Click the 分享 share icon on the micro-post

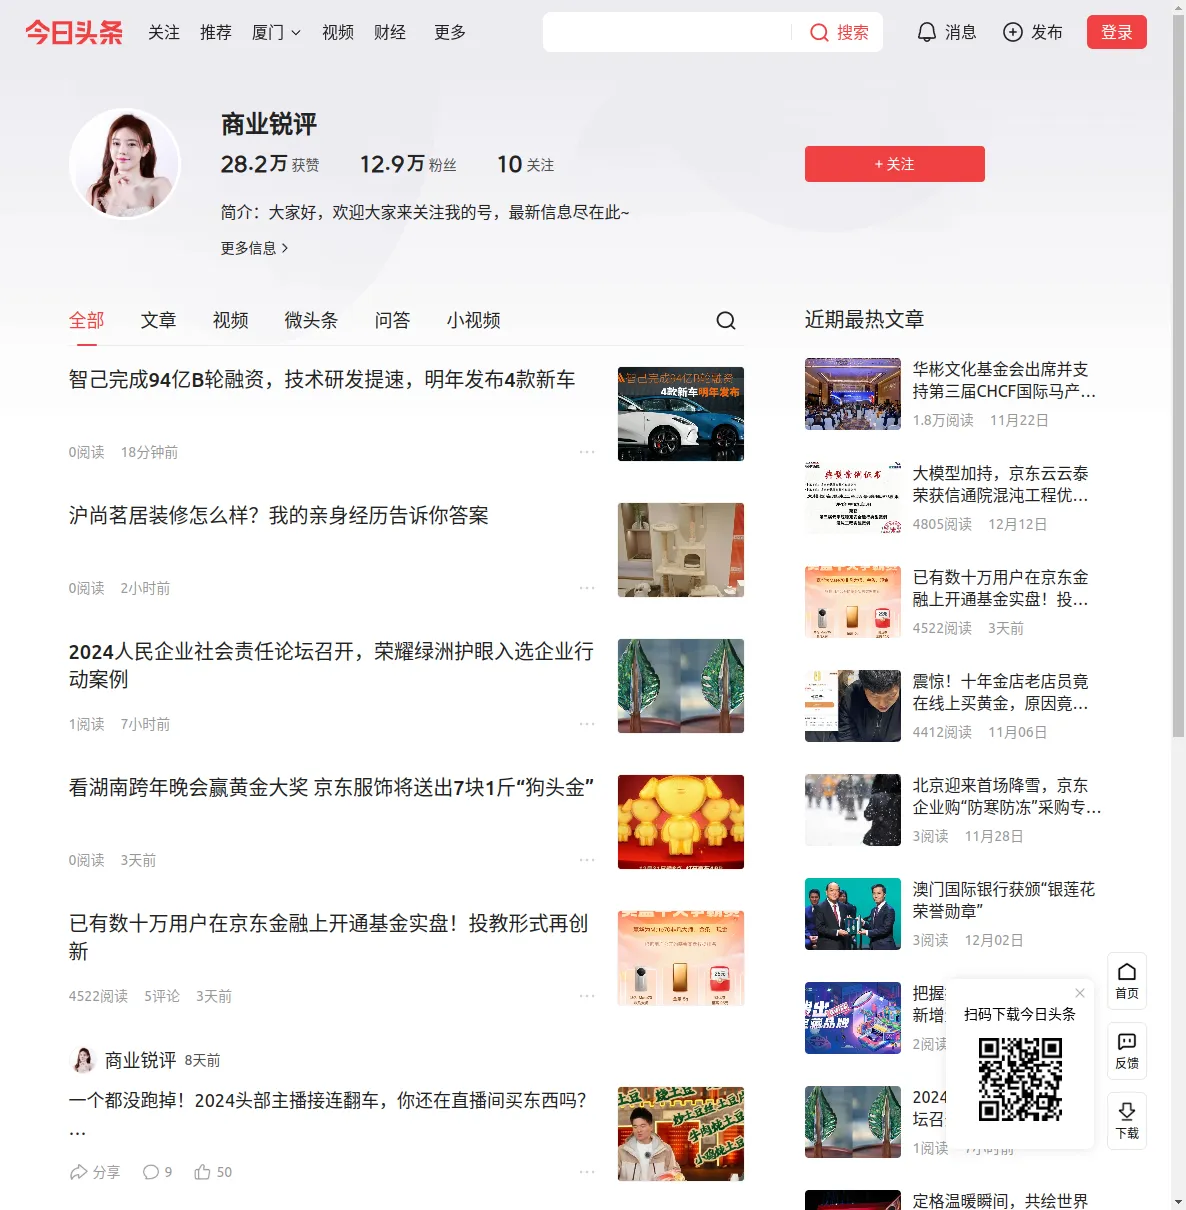pos(78,1172)
